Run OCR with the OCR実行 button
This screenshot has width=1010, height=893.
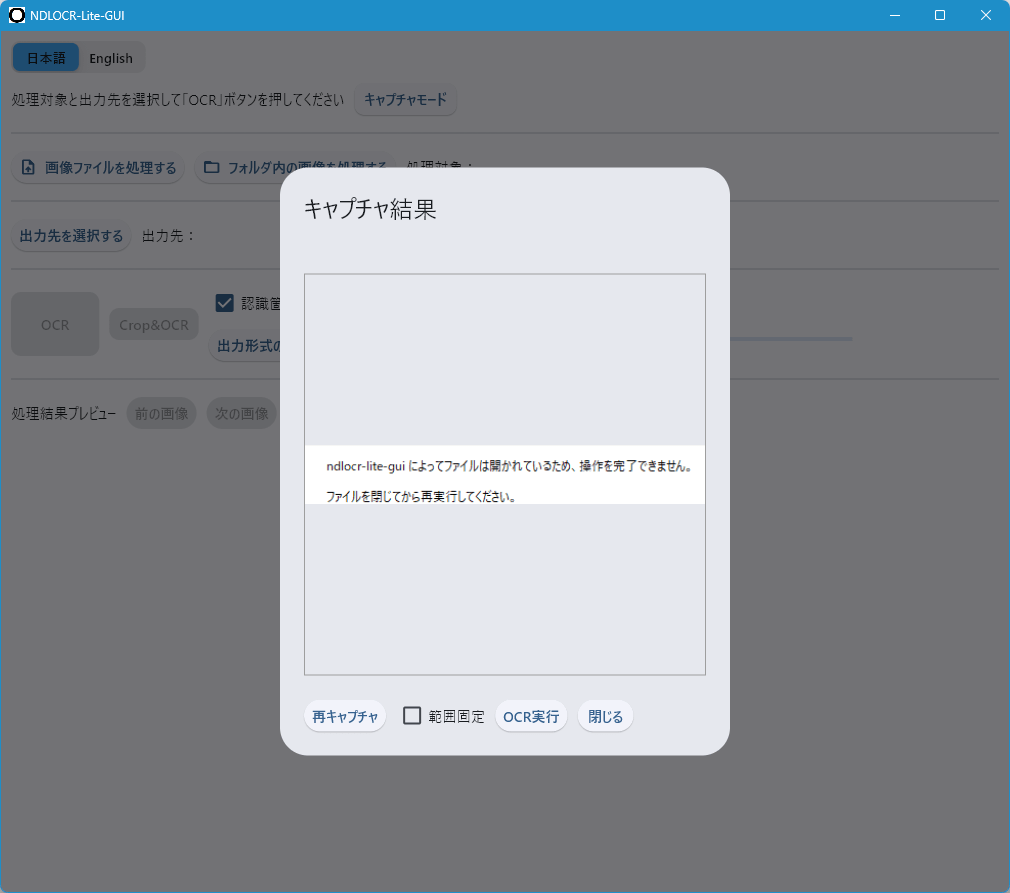tap(531, 717)
